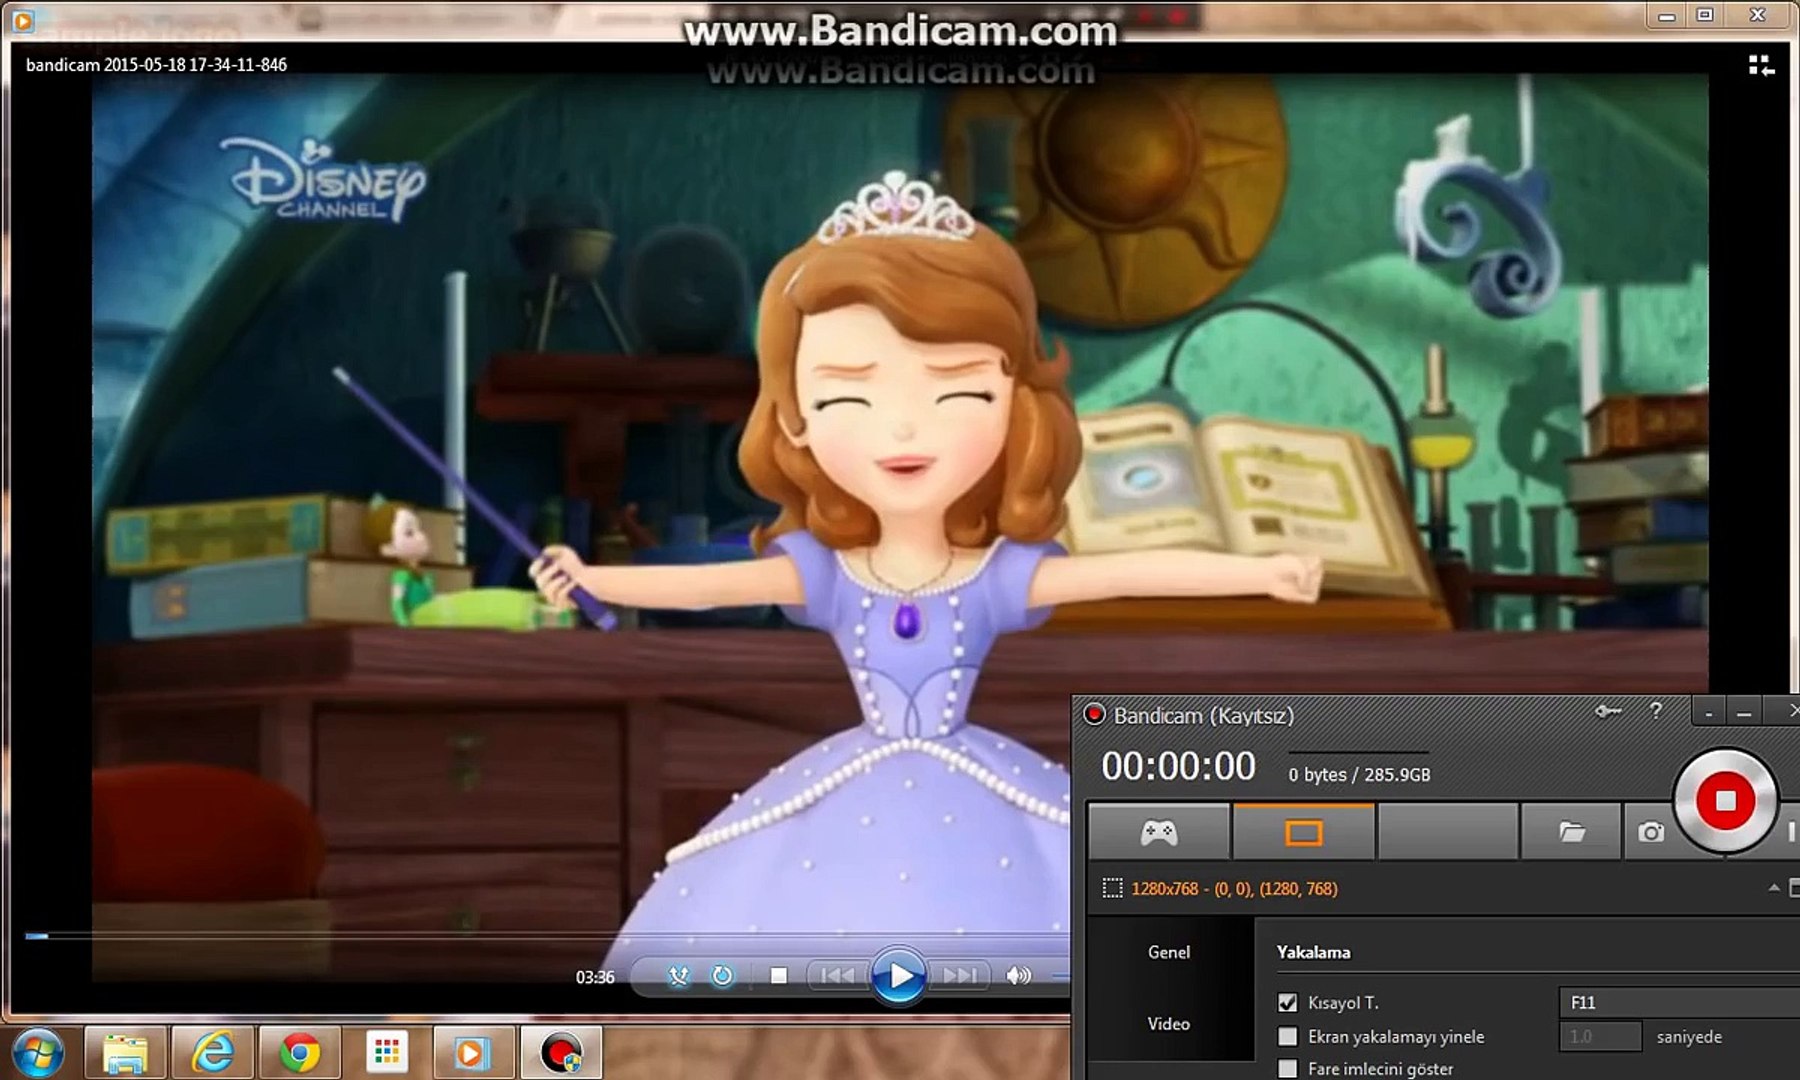Click the bandicam 2015-05-18 video title
1800x1080 pixels.
click(156, 65)
